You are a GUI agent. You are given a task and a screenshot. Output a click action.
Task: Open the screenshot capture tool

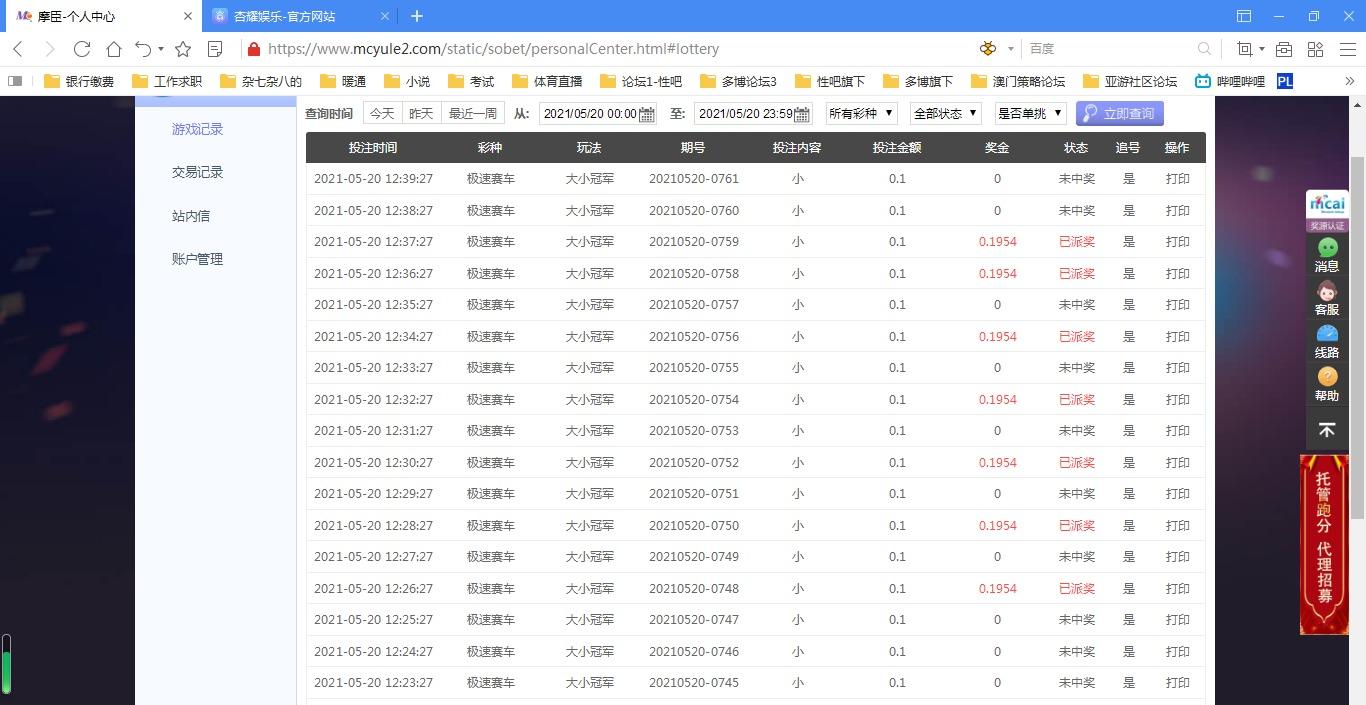[1244, 49]
